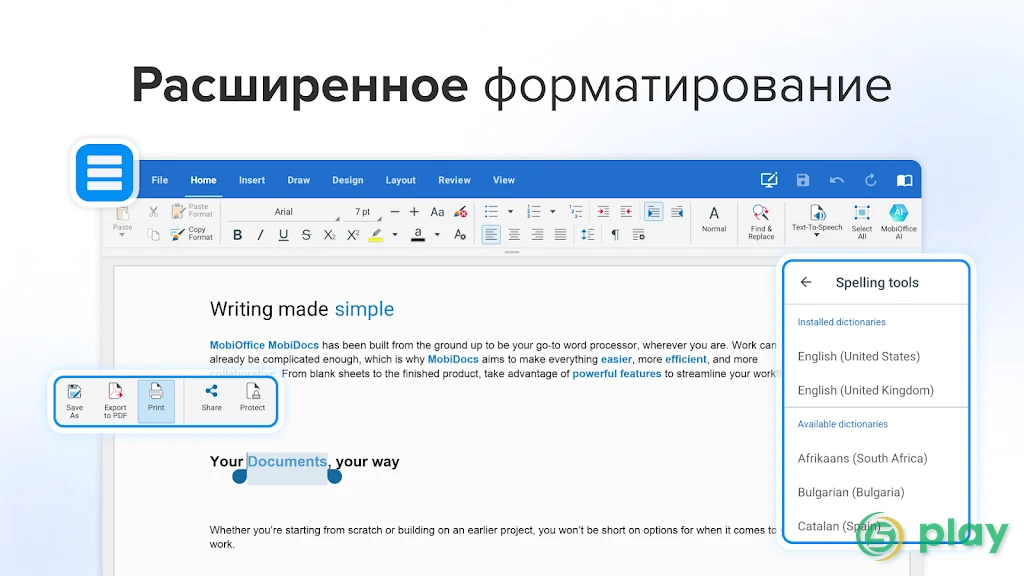This screenshot has height=576, width=1024.
Task: Switch to the Home tab
Action: click(x=203, y=180)
